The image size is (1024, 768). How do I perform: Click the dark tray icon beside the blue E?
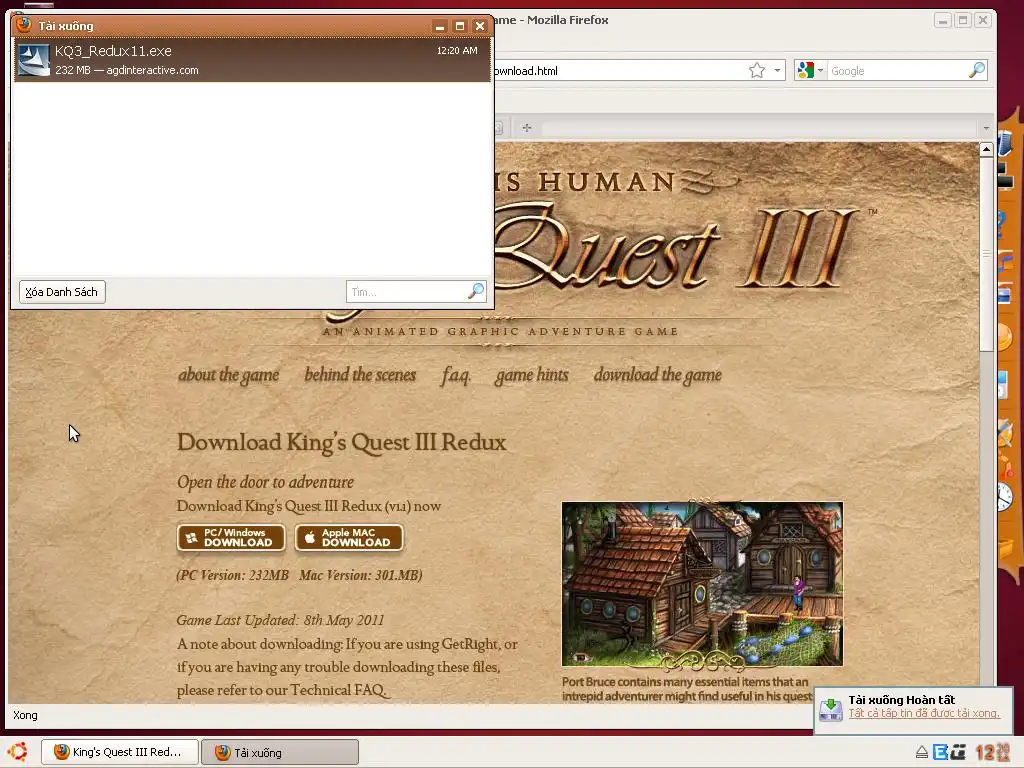(958, 752)
